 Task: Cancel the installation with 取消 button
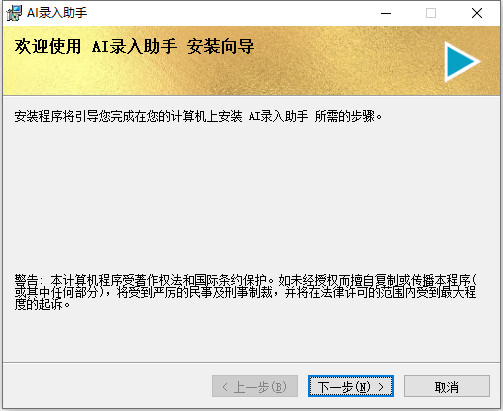[x=447, y=386]
